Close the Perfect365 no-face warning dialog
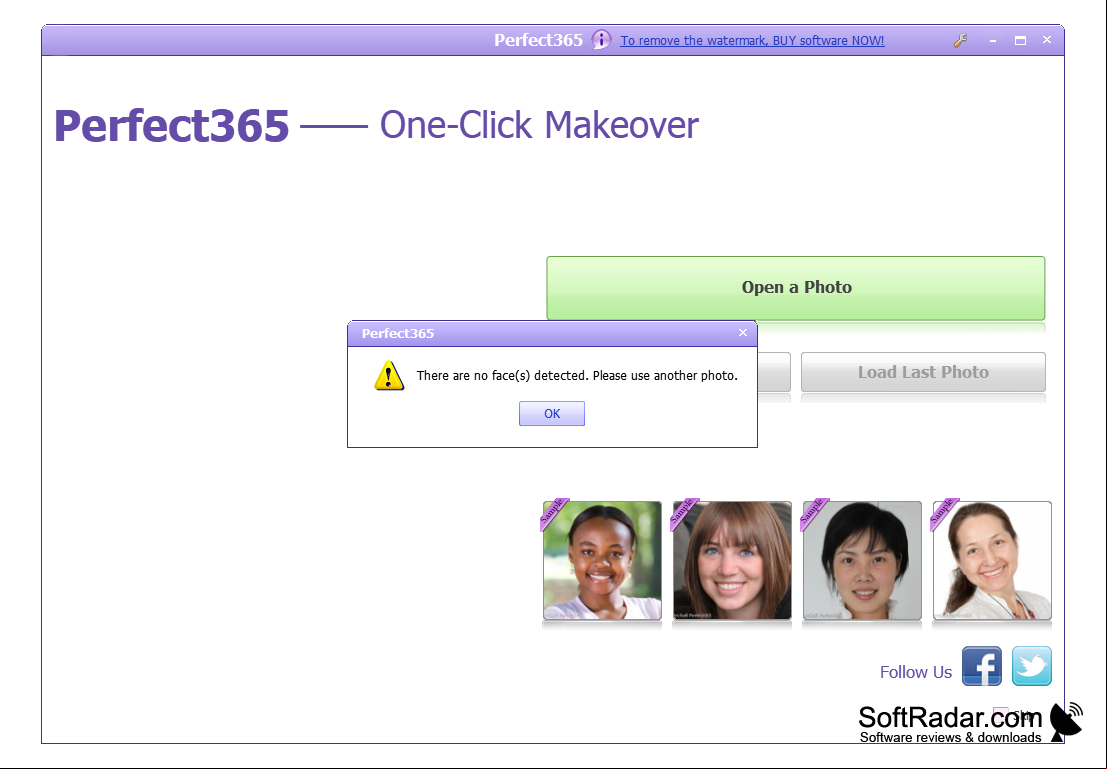Screen dimensions: 1107x769 tap(743, 333)
